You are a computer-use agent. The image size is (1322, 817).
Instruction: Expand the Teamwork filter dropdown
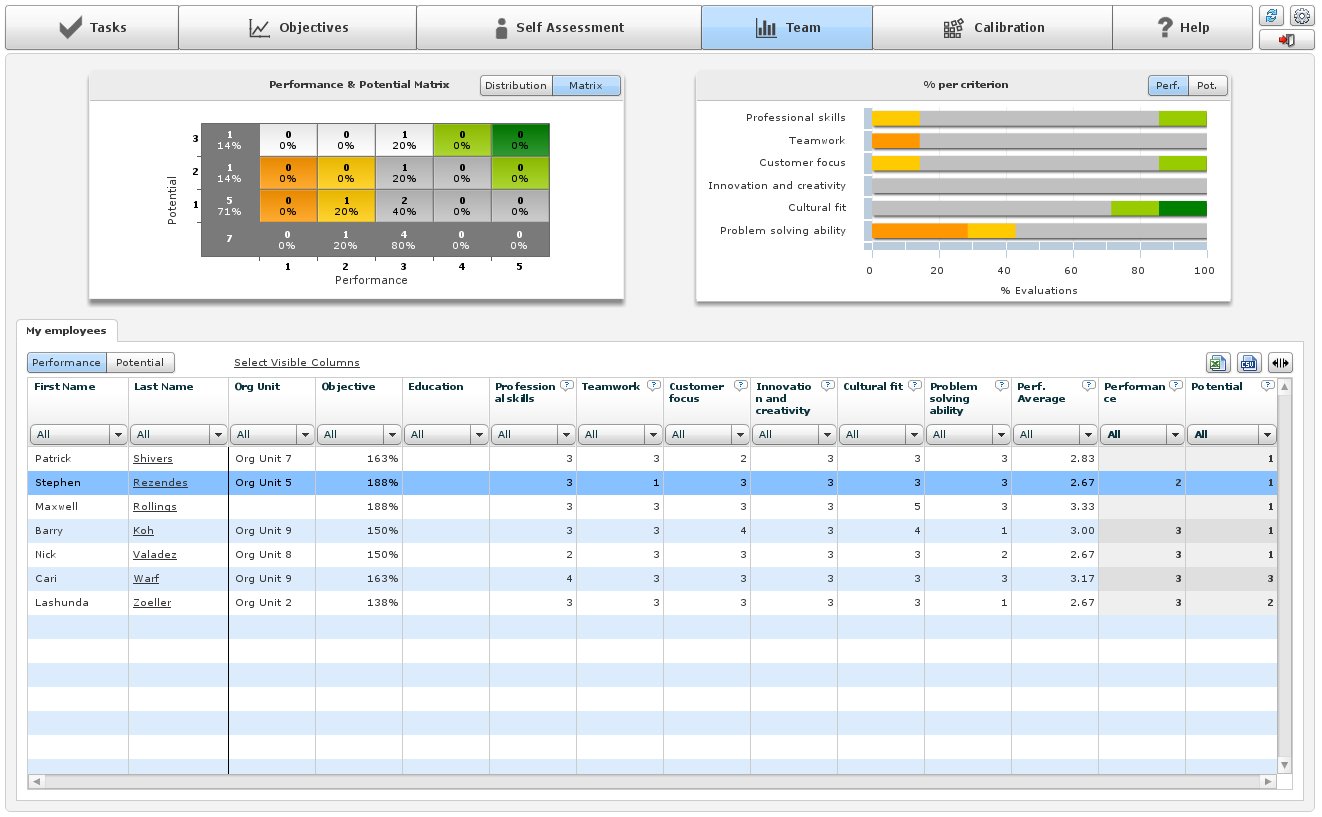pos(620,435)
